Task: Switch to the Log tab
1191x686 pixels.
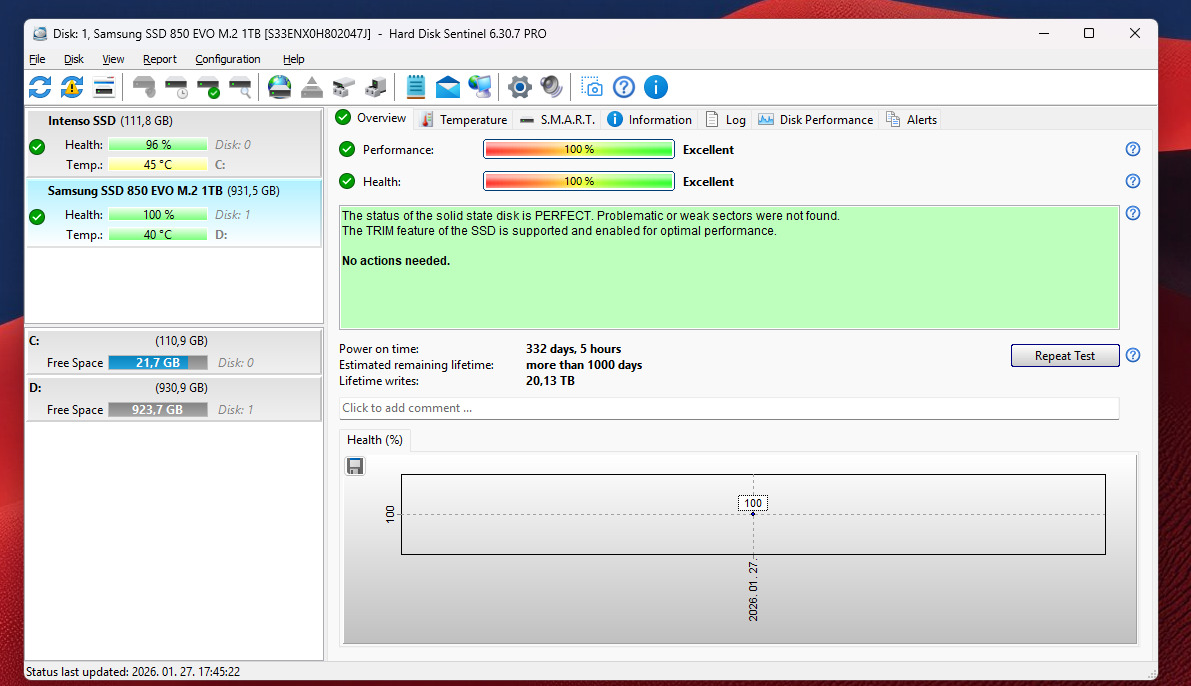Action: pos(725,119)
